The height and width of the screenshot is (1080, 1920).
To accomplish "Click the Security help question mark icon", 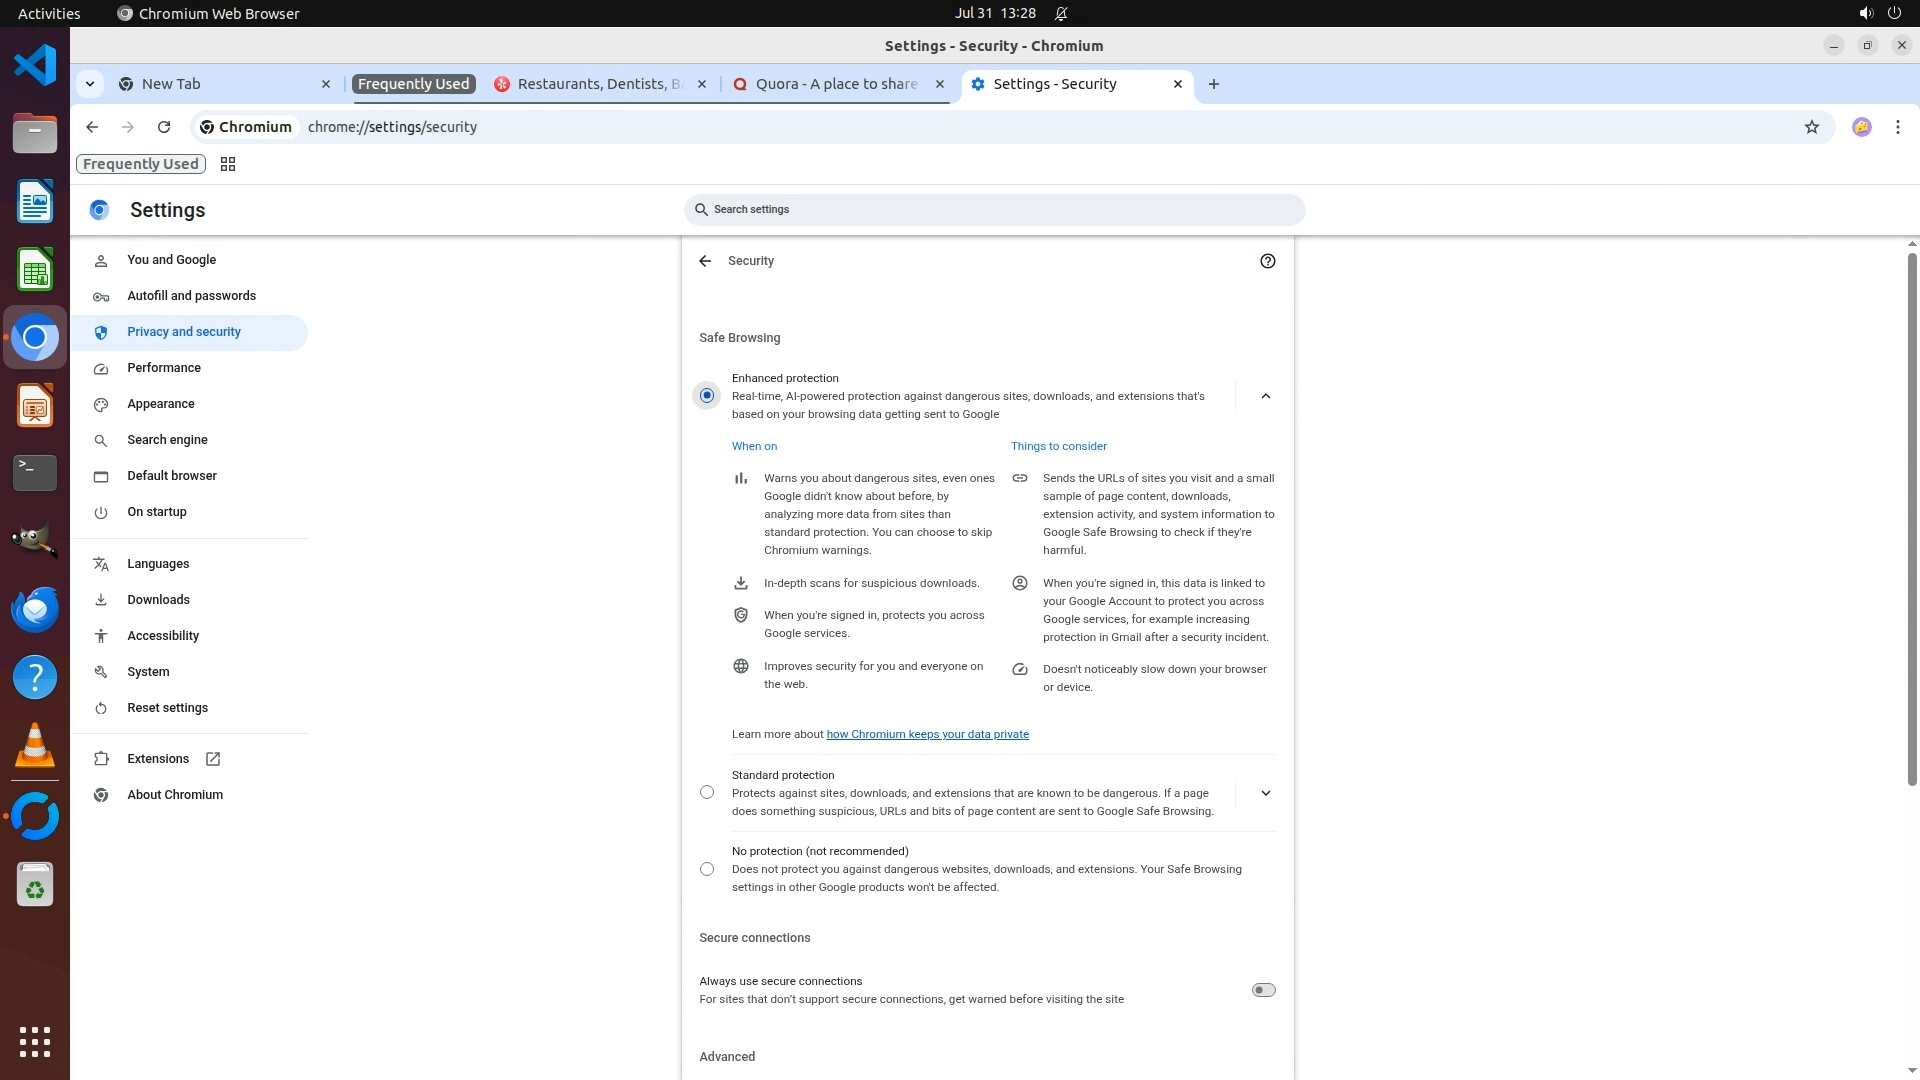I will [x=1267, y=261].
